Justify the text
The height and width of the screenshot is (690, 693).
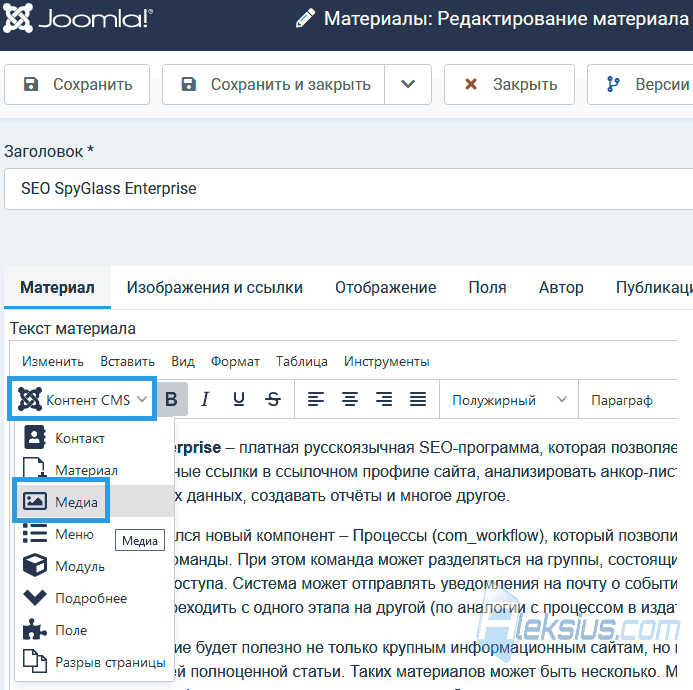418,399
